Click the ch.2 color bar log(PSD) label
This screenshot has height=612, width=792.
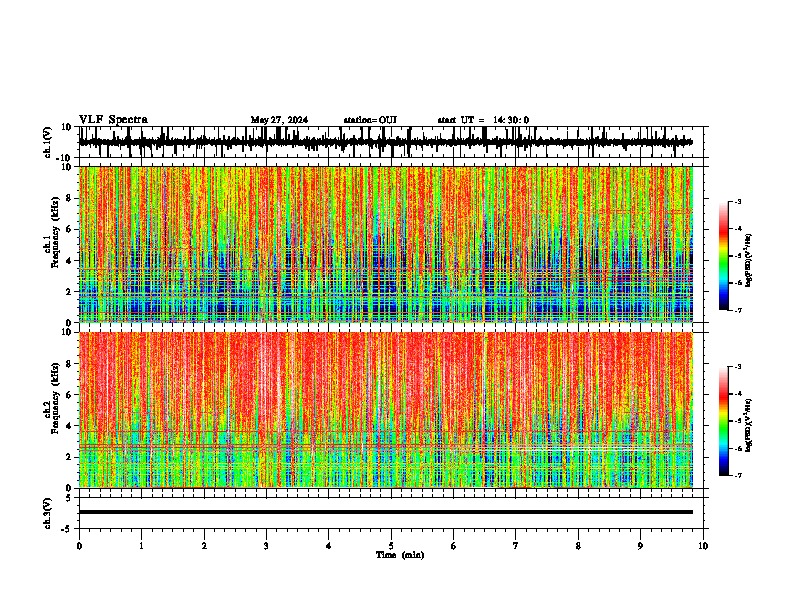[749, 425]
